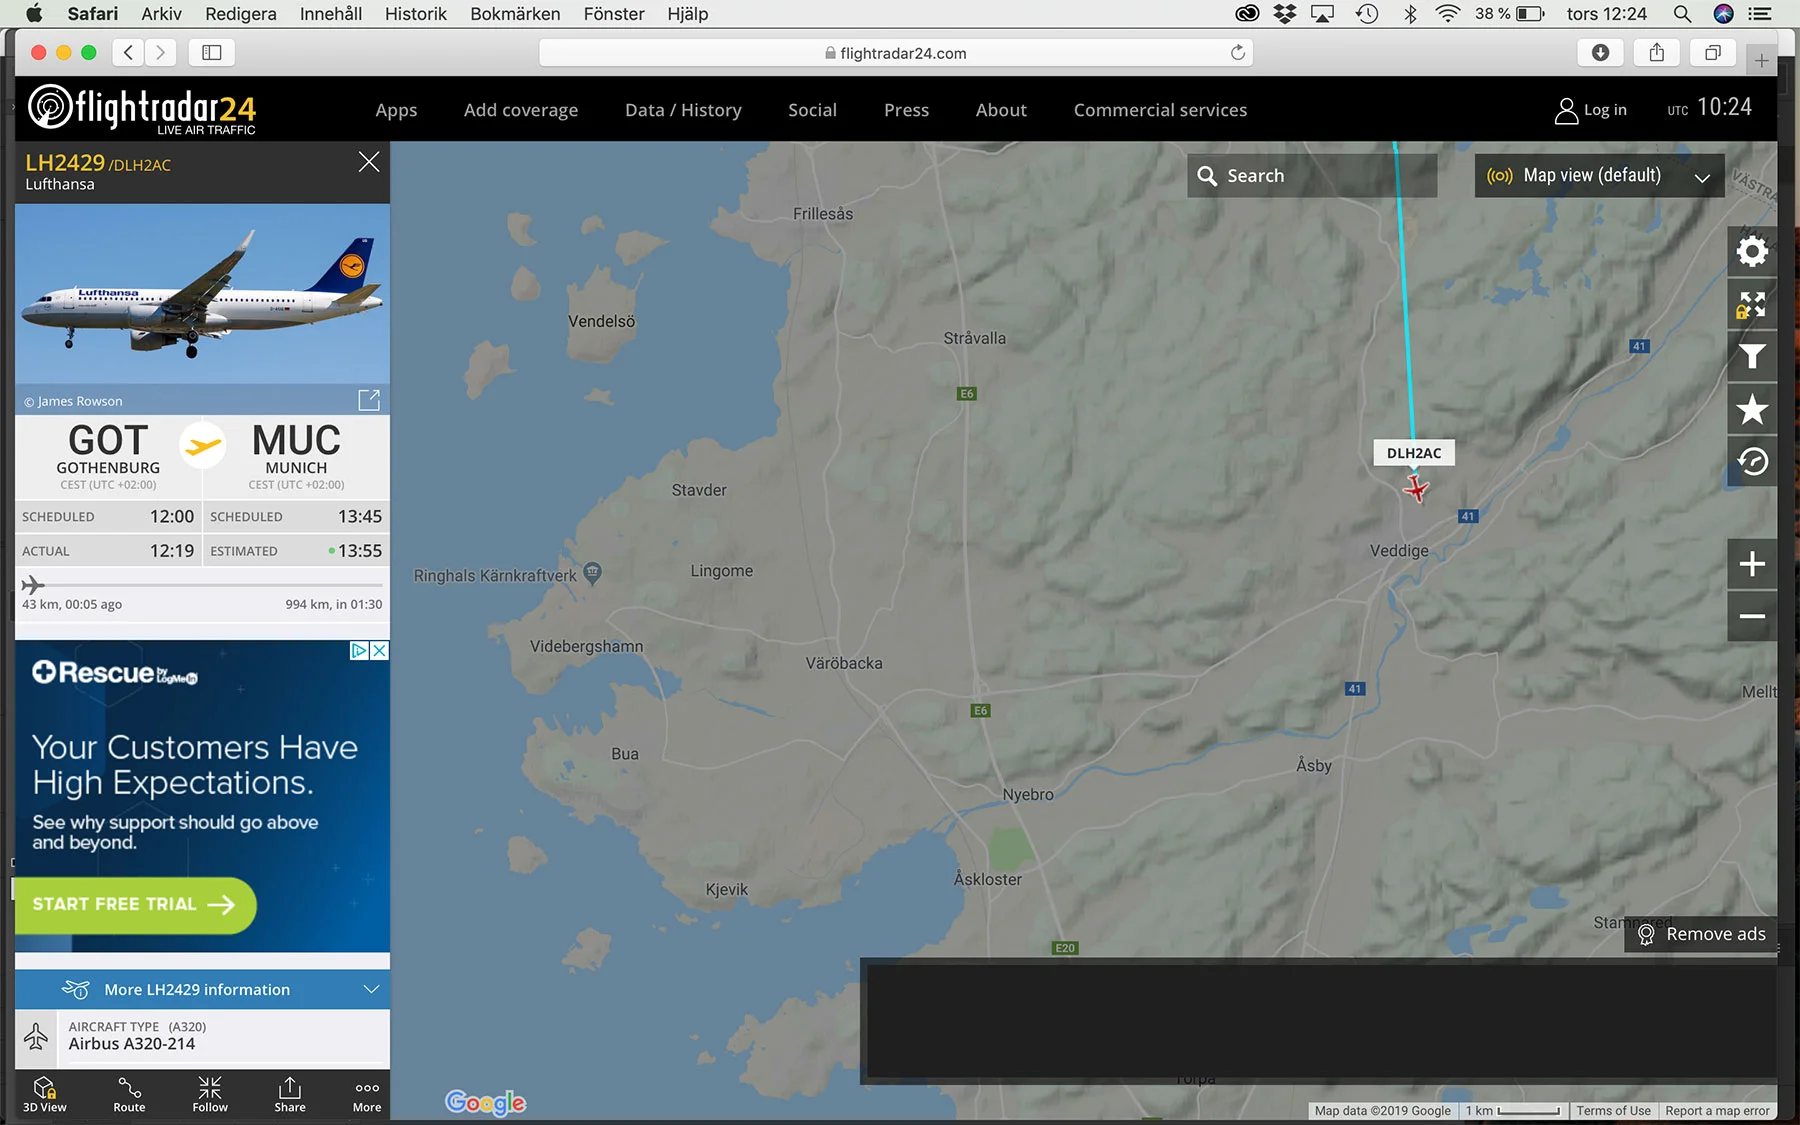1800x1125 pixels.
Task: Select the DLH2AC plane on map
Action: [1416, 488]
